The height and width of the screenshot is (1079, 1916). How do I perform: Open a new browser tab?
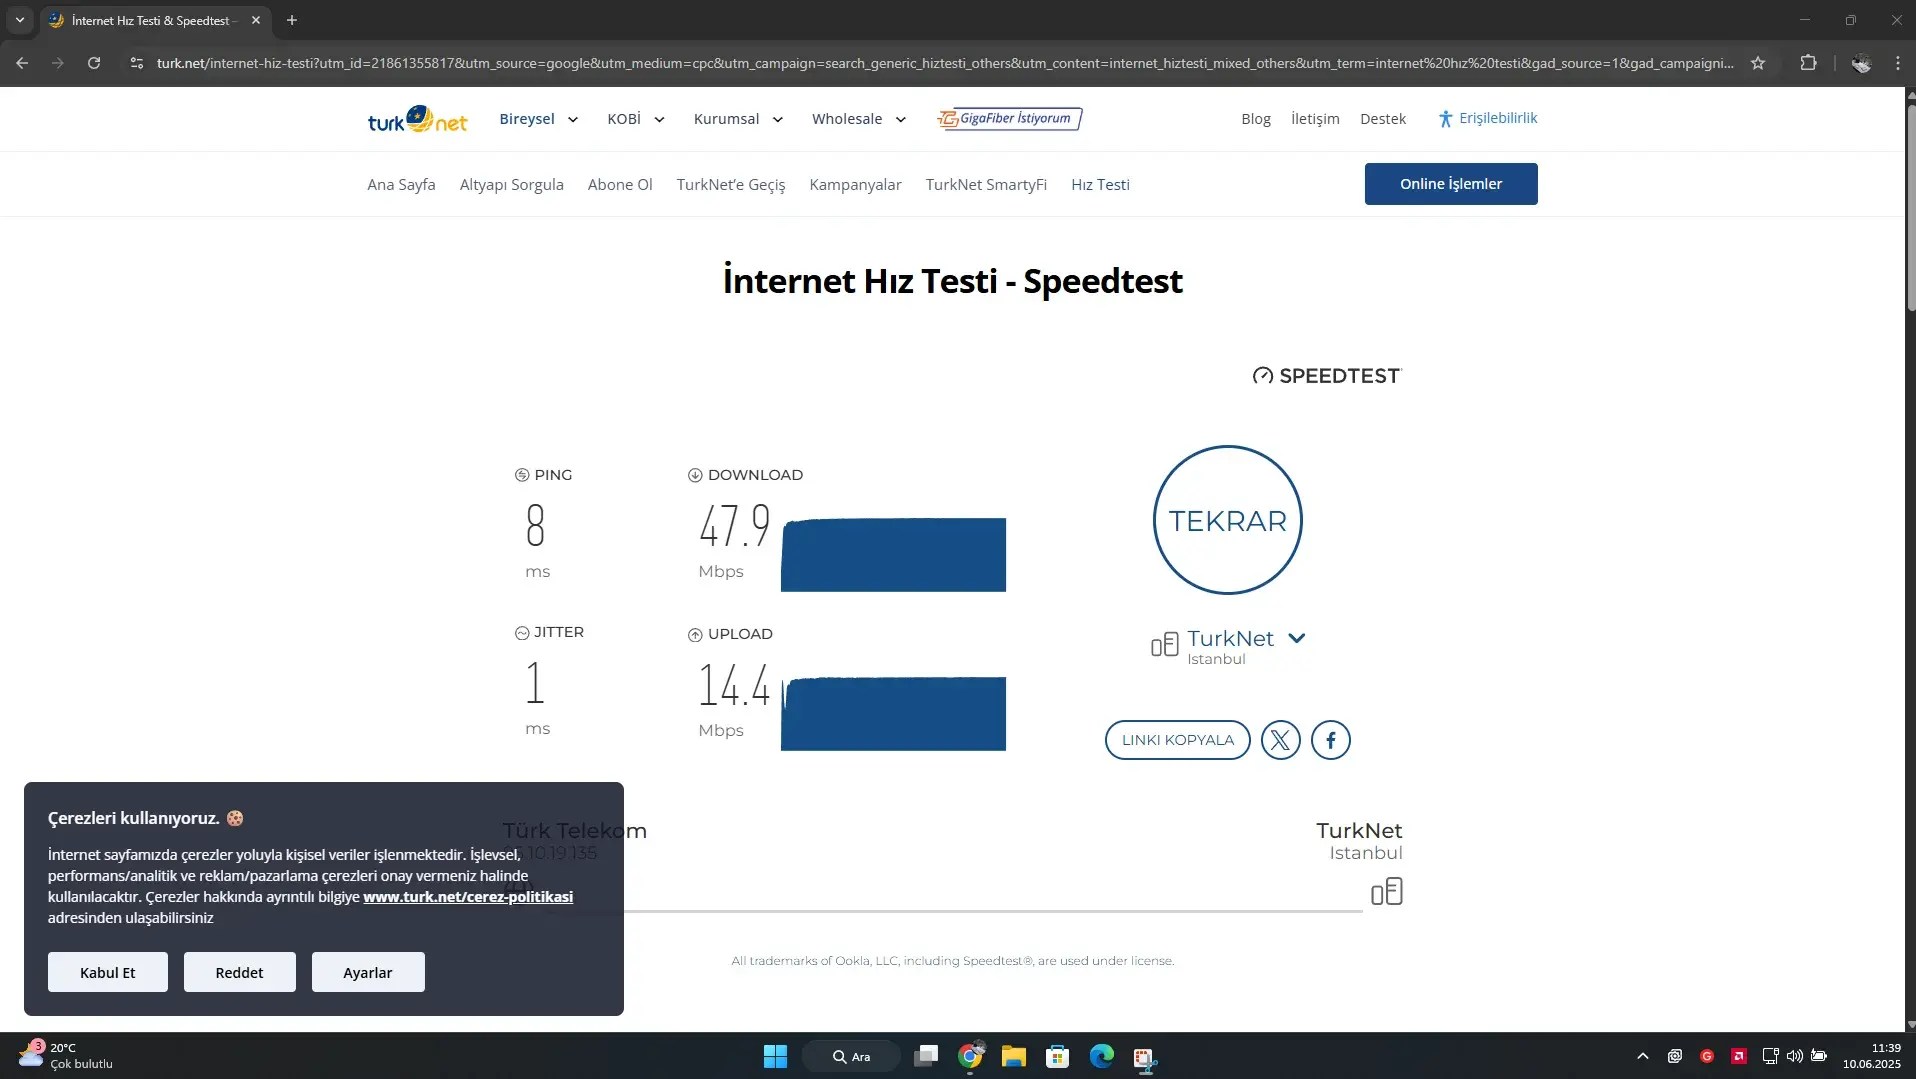pyautogui.click(x=292, y=20)
